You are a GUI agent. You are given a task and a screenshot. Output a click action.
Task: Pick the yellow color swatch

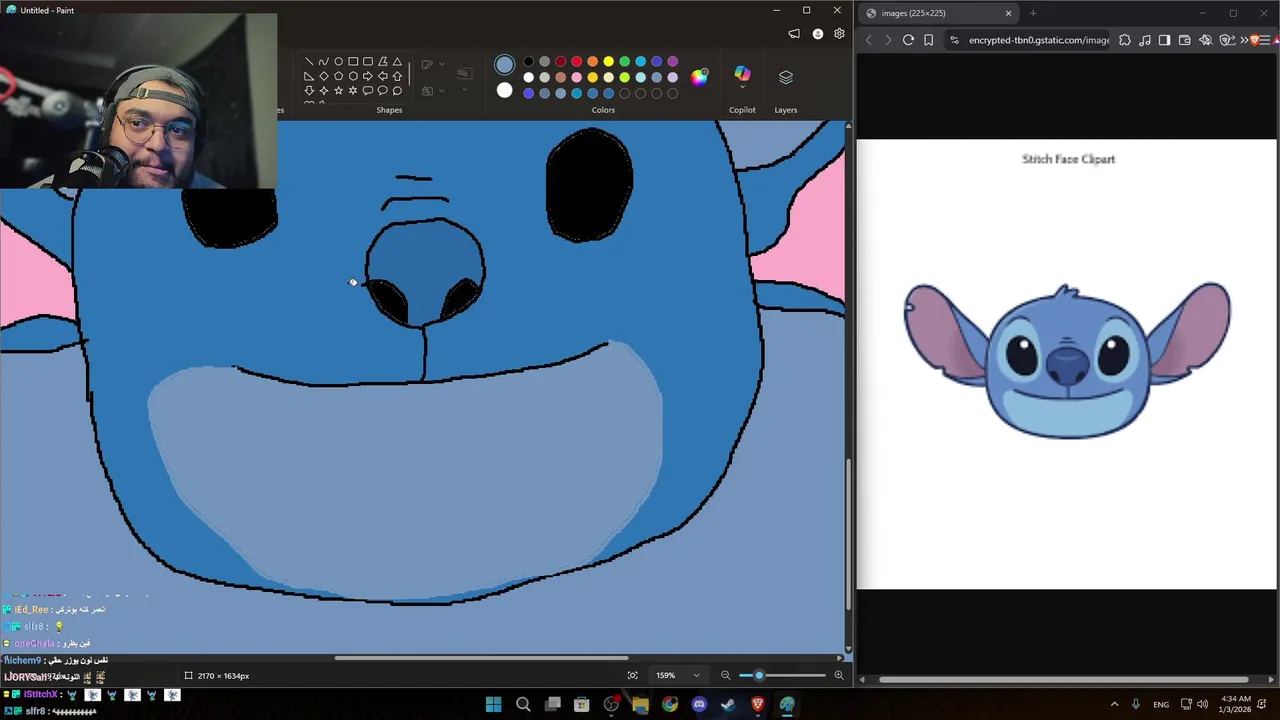coord(608,61)
